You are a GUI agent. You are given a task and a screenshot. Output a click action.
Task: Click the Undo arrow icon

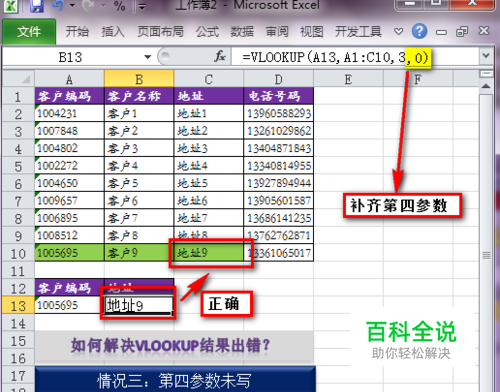pyautogui.click(x=58, y=5)
